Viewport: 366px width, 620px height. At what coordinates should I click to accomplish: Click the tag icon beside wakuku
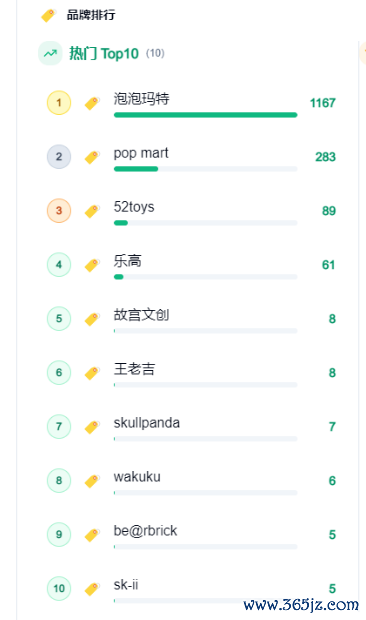click(92, 481)
